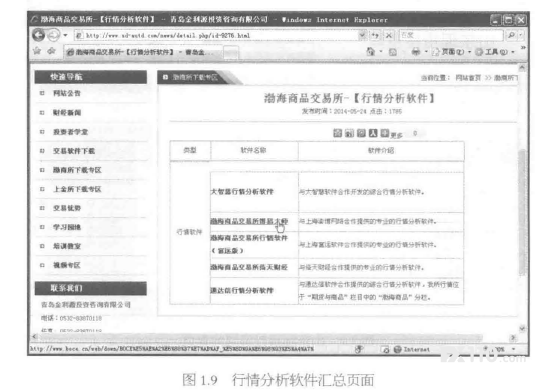Click the 软件名称 table header cell
This screenshot has width=555, height=391.
[x=254, y=150]
